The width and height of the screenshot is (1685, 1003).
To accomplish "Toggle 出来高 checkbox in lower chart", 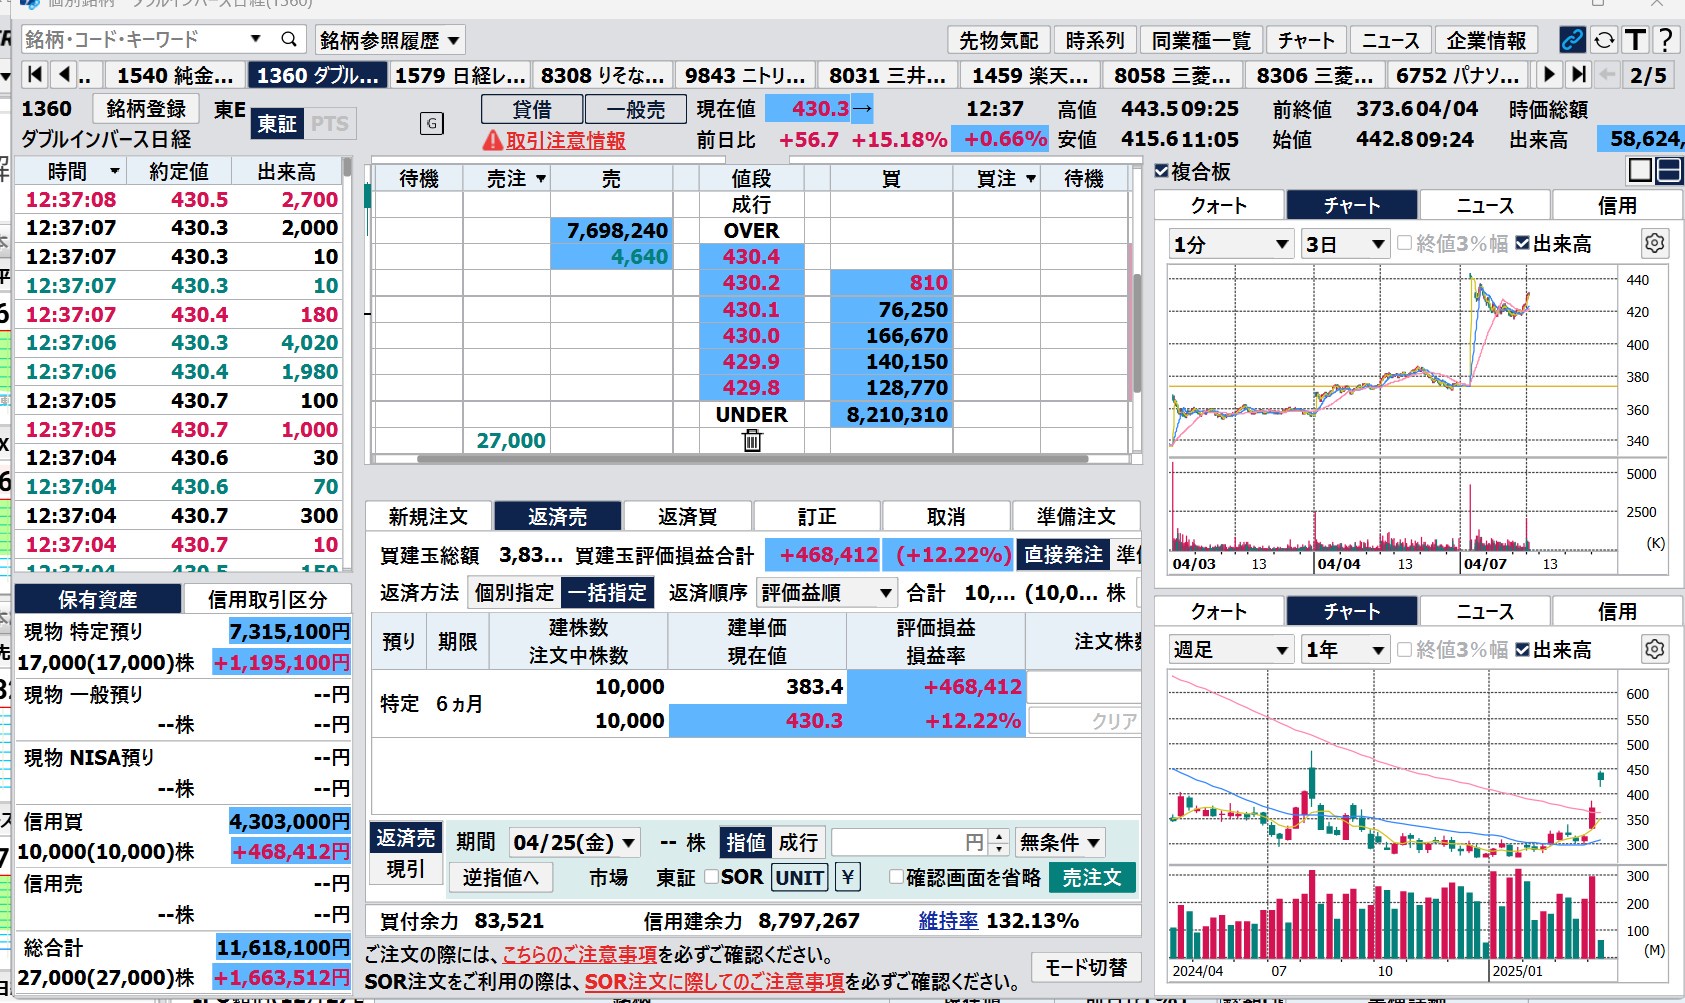I will click(x=1522, y=649).
